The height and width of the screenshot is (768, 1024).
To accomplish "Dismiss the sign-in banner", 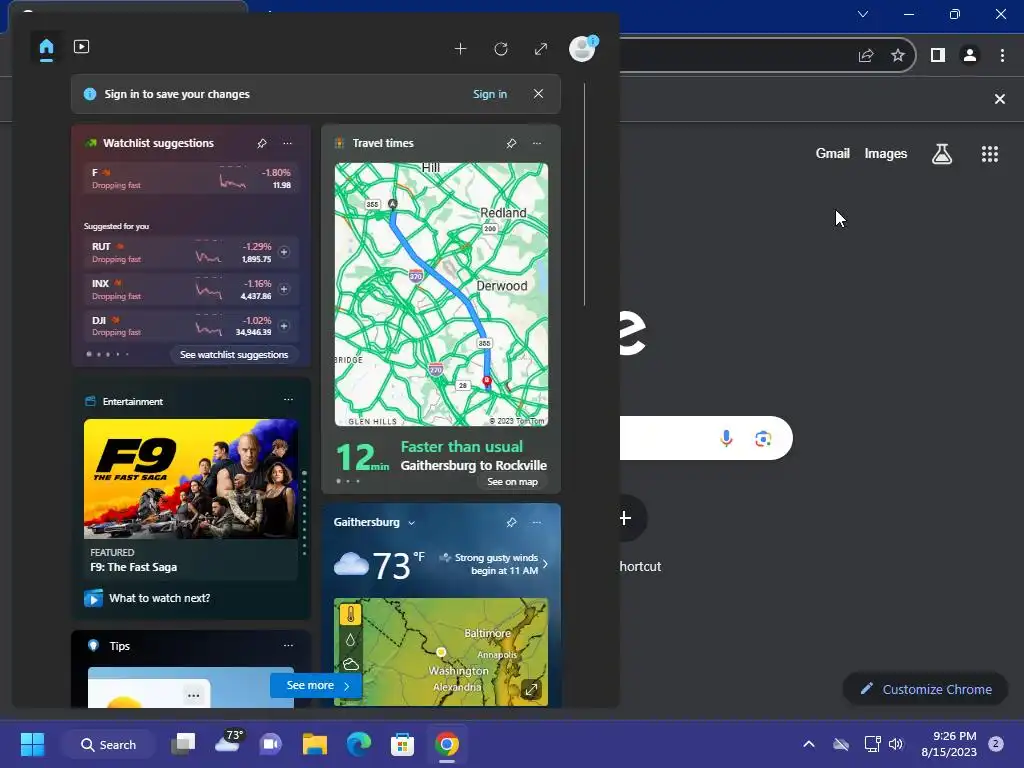I will (538, 94).
